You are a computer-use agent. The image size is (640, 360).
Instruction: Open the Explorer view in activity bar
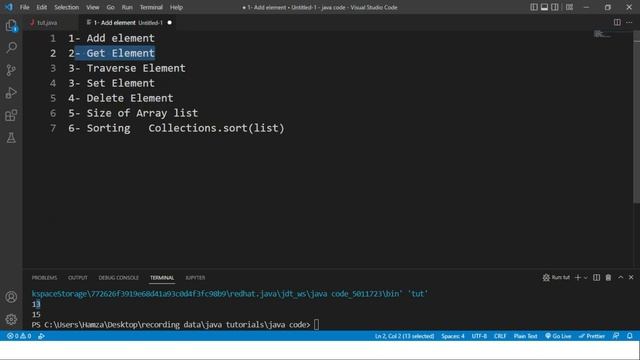pyautogui.click(x=11, y=26)
